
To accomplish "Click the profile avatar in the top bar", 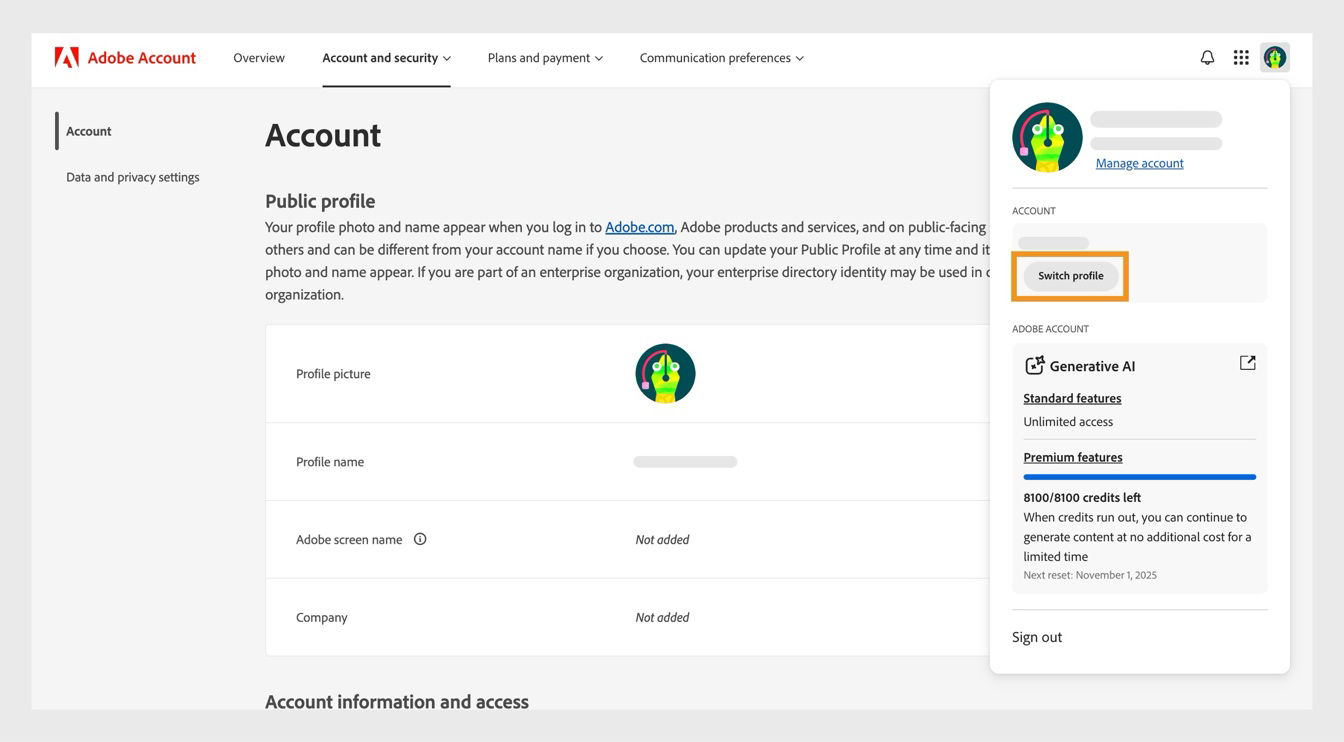I will (1274, 55).
